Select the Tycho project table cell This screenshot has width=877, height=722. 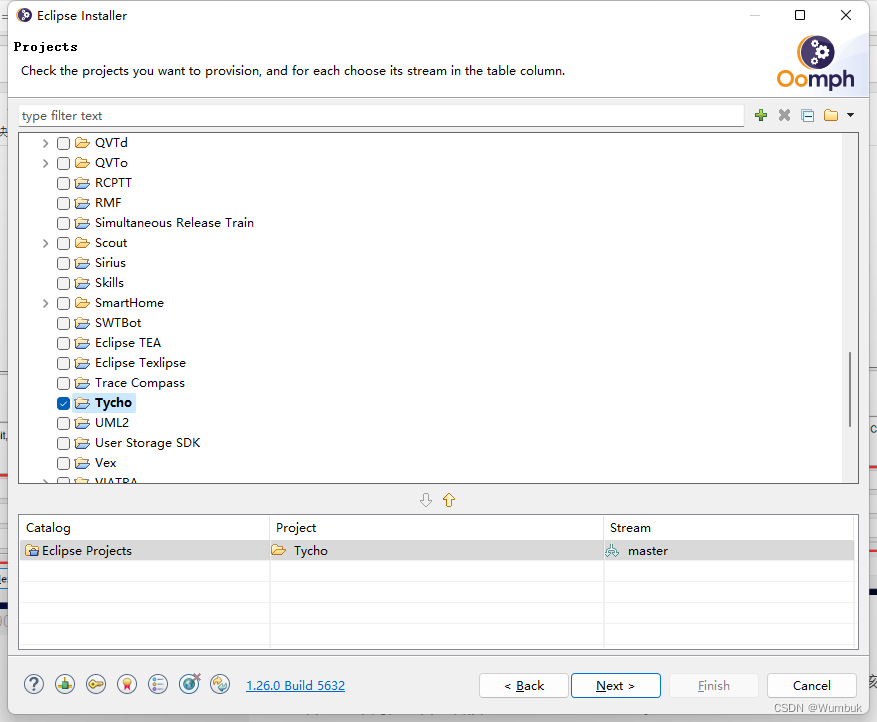[x=436, y=551]
